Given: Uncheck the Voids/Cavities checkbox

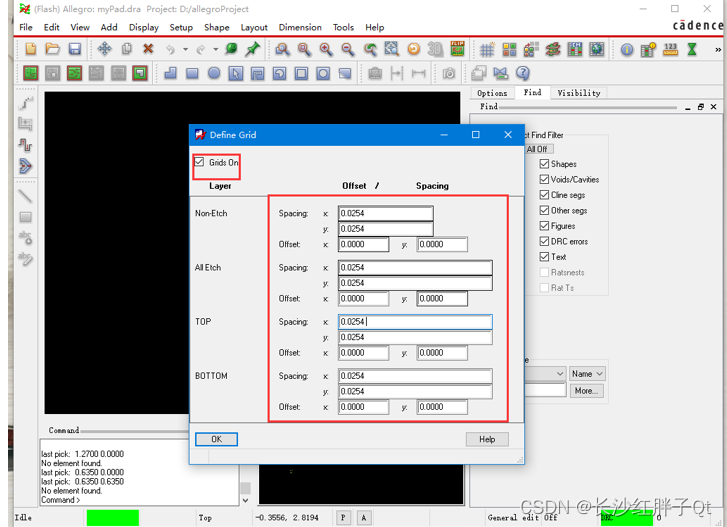Looking at the screenshot, I should (544, 179).
